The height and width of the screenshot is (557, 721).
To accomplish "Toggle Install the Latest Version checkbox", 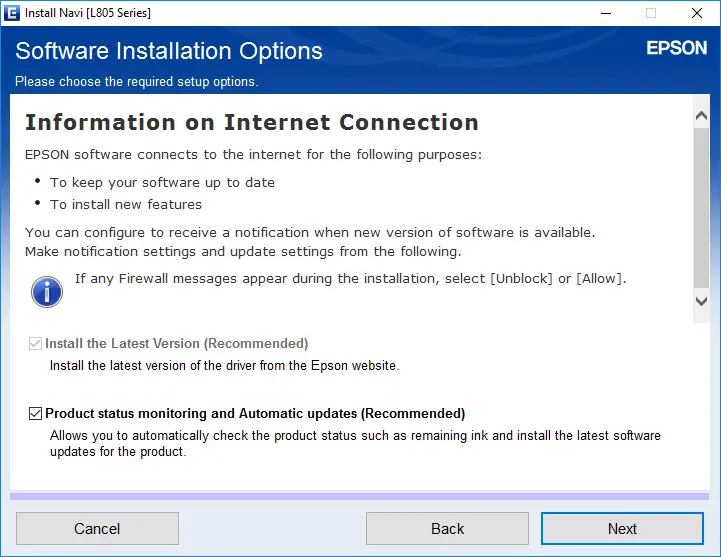I will pos(36,344).
